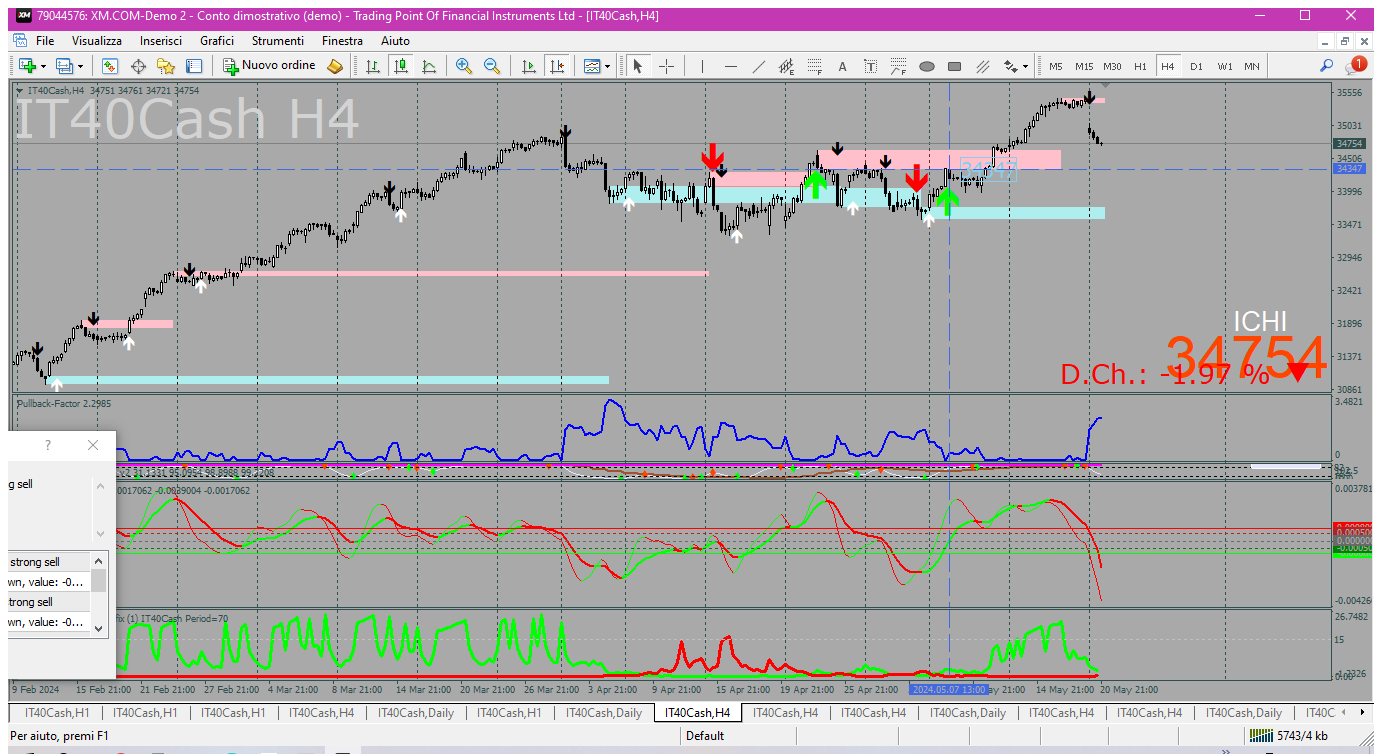This screenshot has width=1382, height=754.
Task: Open the File menu
Action: pos(45,41)
